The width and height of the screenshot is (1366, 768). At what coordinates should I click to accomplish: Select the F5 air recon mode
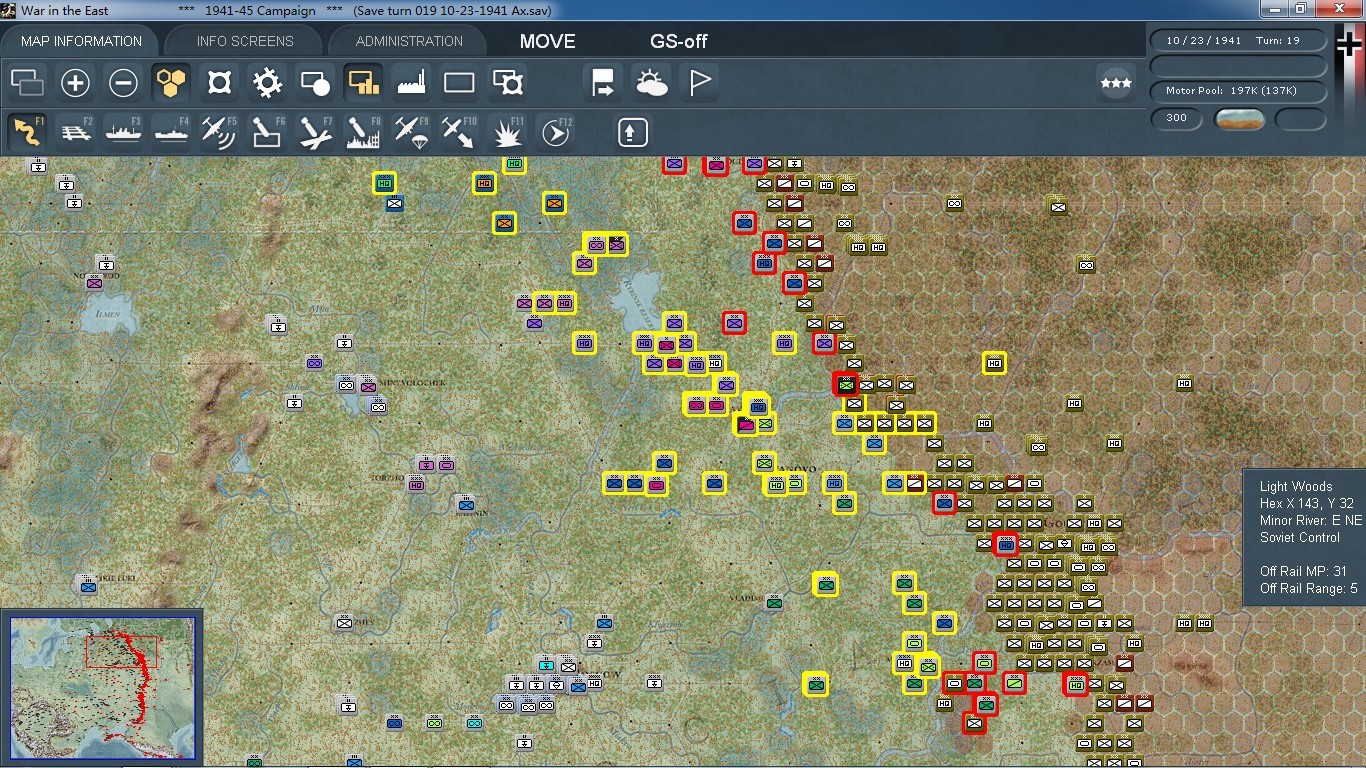coord(219,132)
